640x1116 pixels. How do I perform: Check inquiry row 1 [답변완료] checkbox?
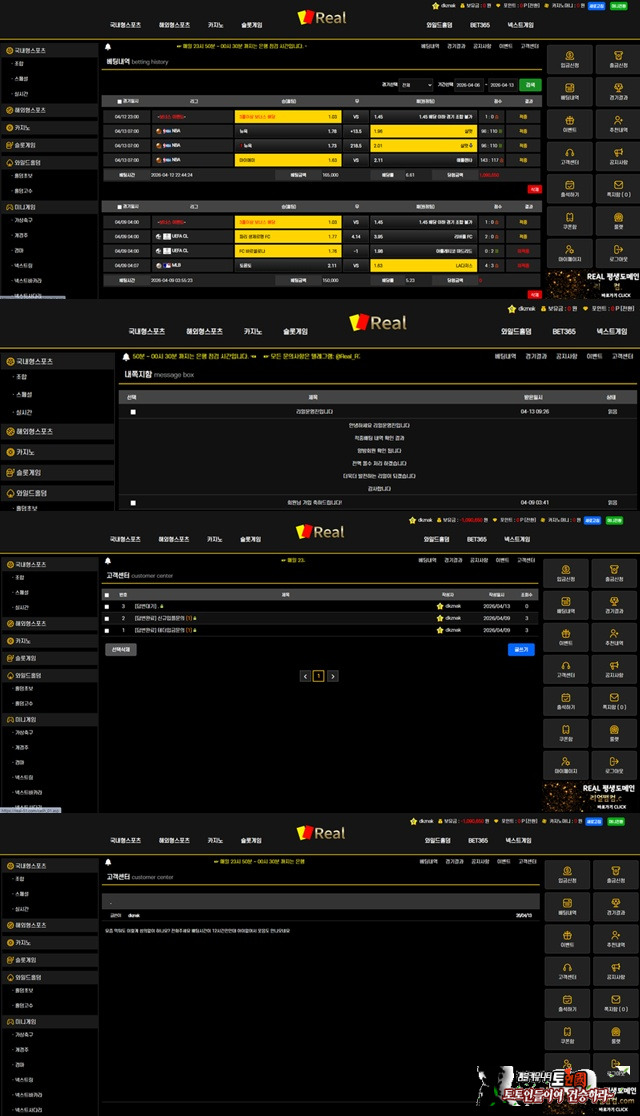click(107, 631)
